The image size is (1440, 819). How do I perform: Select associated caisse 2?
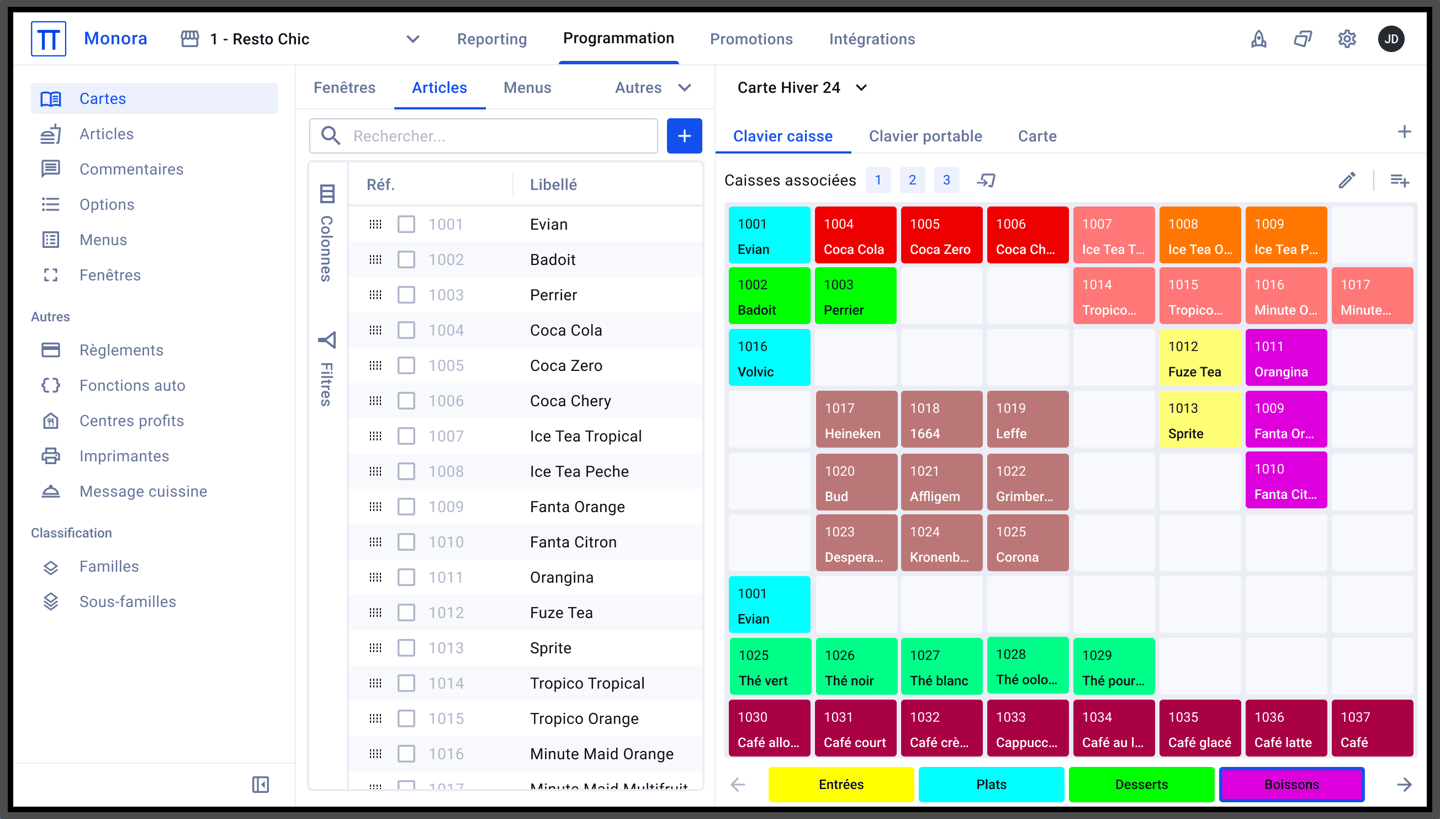[x=912, y=181]
